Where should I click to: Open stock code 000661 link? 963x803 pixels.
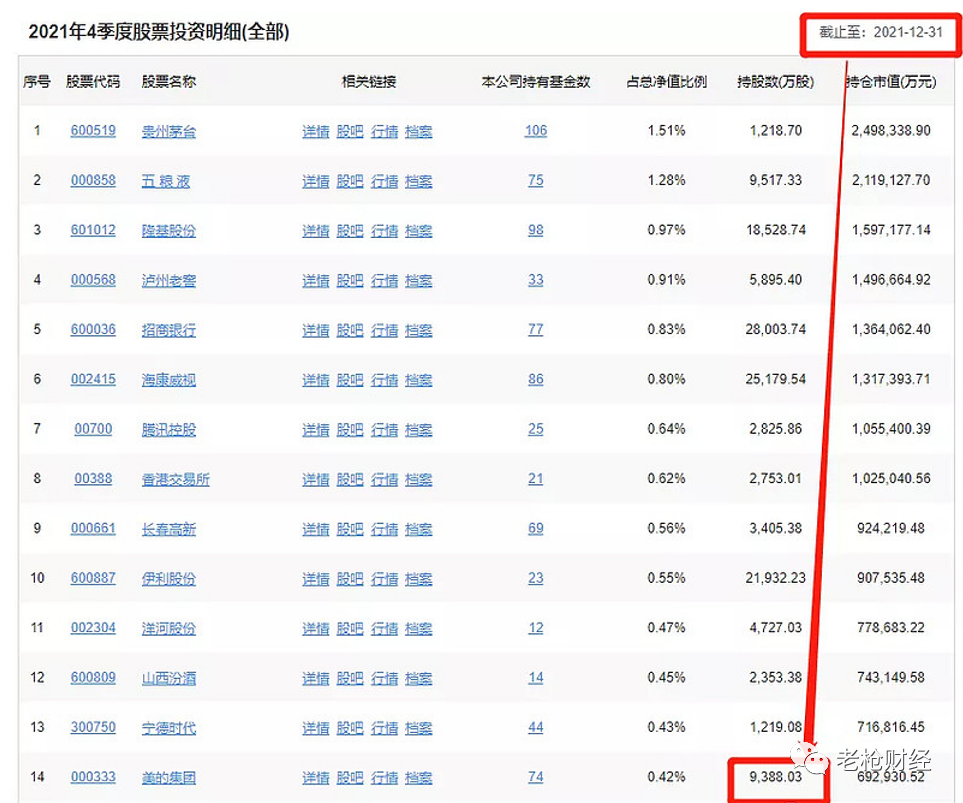click(93, 529)
